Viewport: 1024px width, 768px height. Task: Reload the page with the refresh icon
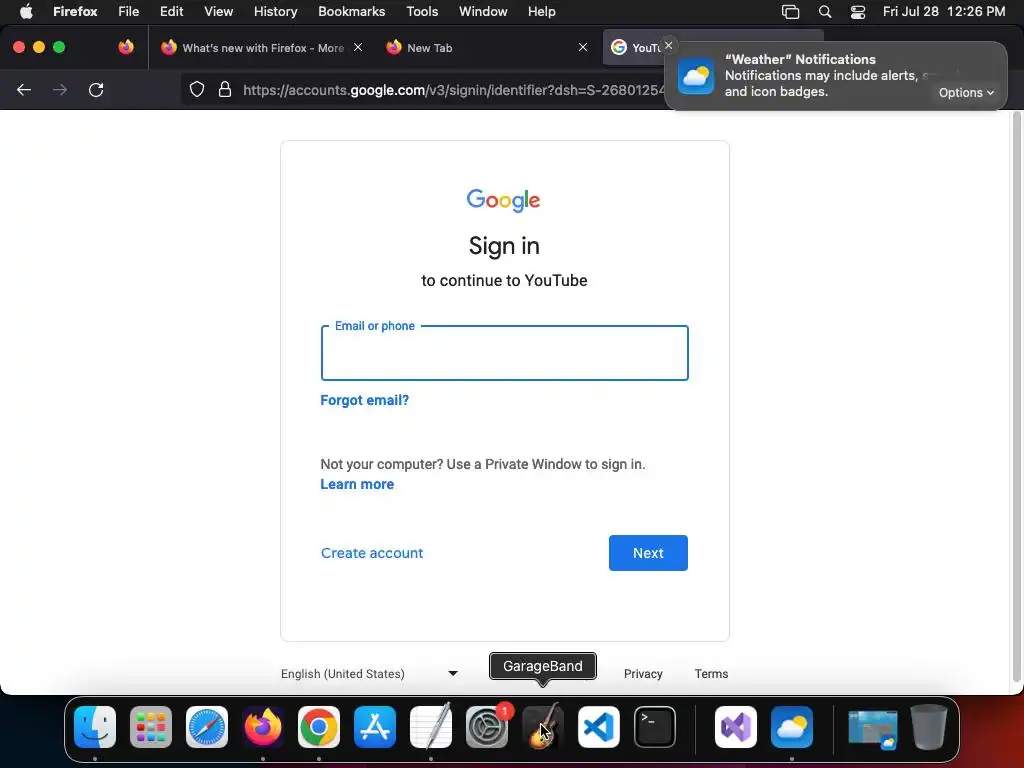click(x=96, y=90)
